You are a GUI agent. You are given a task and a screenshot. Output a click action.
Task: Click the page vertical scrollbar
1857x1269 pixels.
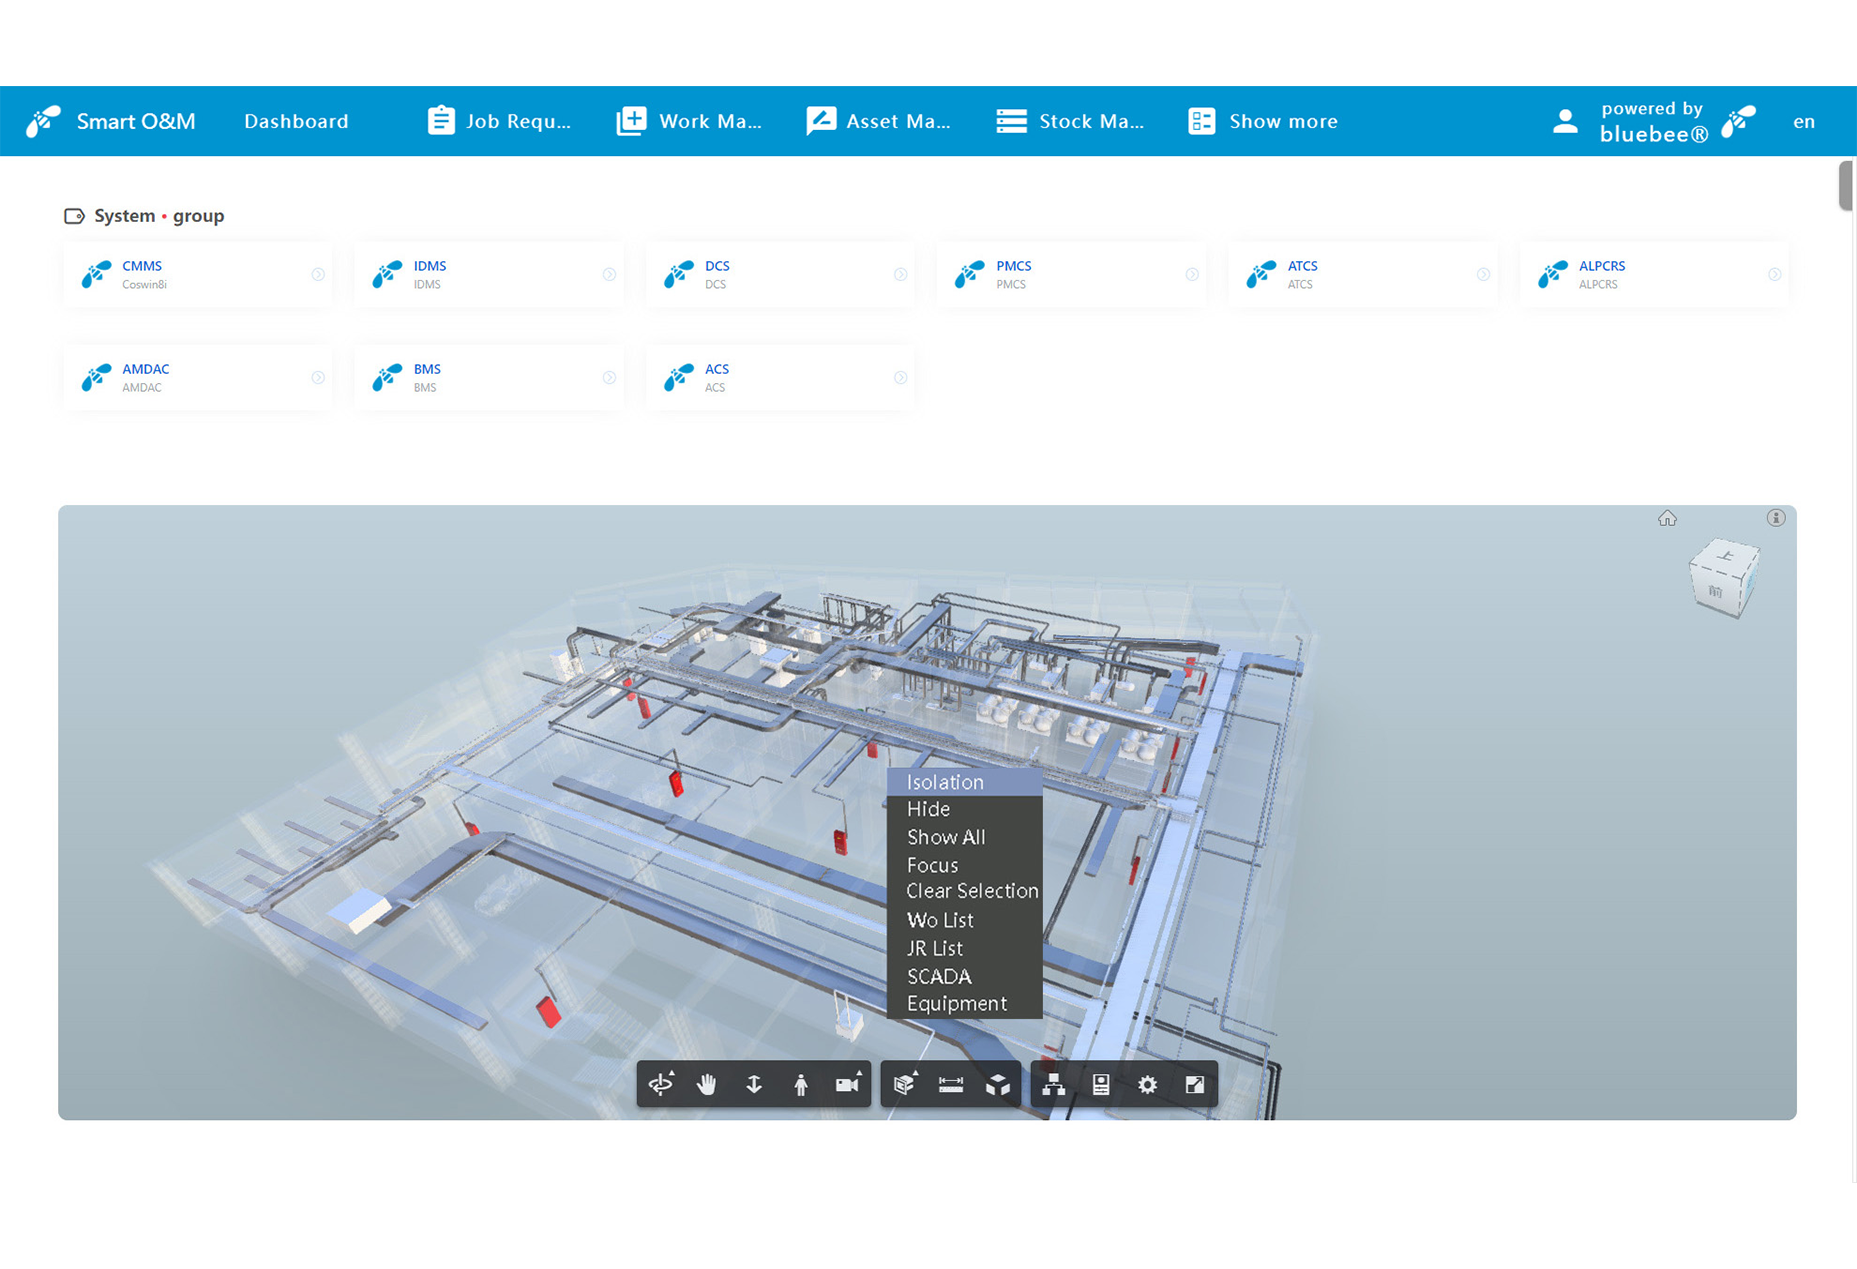[1845, 186]
